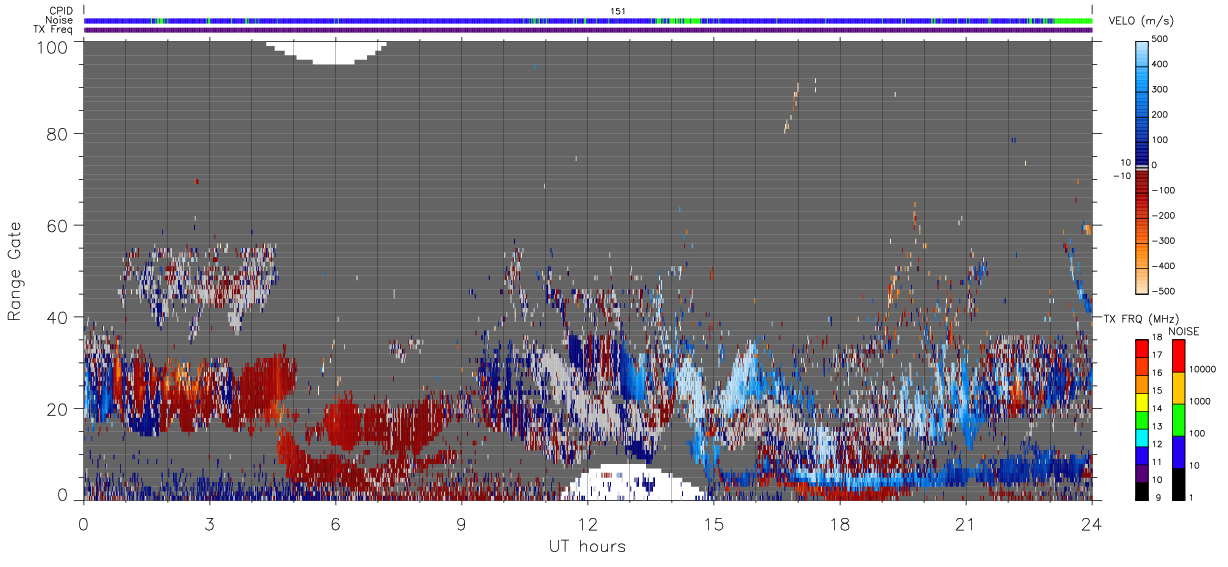1228x567 pixels.
Task: Click the 1000 tick on NOISE scale
Action: pos(1200,401)
